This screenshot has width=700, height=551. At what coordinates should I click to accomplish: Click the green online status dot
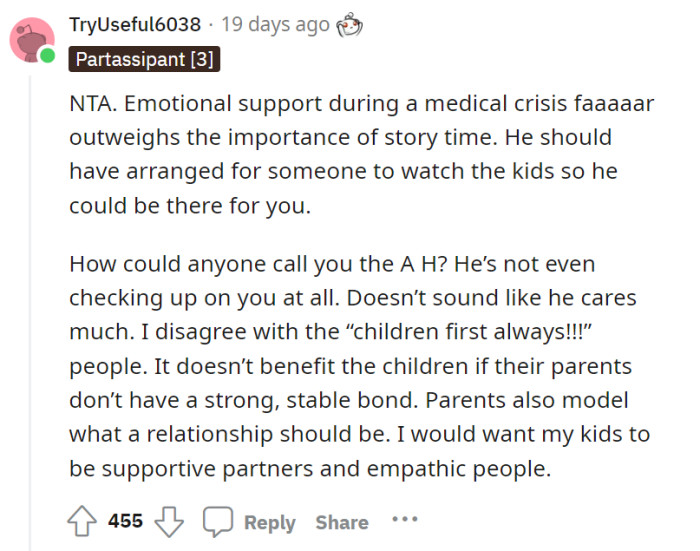47,56
